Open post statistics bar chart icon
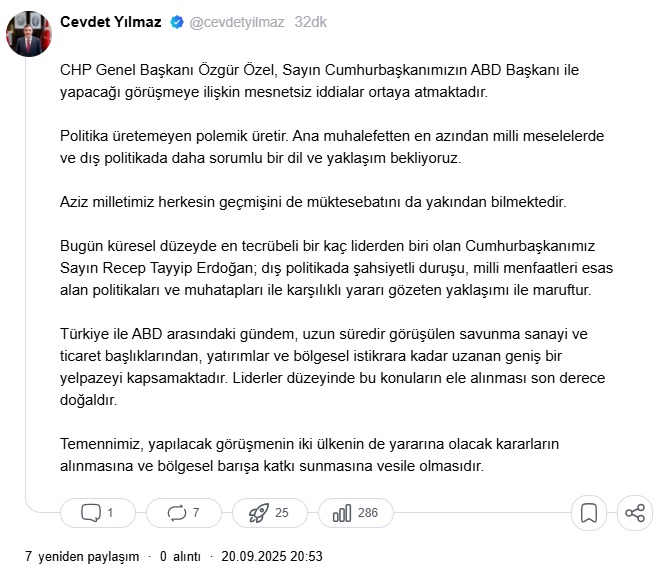 click(x=342, y=513)
